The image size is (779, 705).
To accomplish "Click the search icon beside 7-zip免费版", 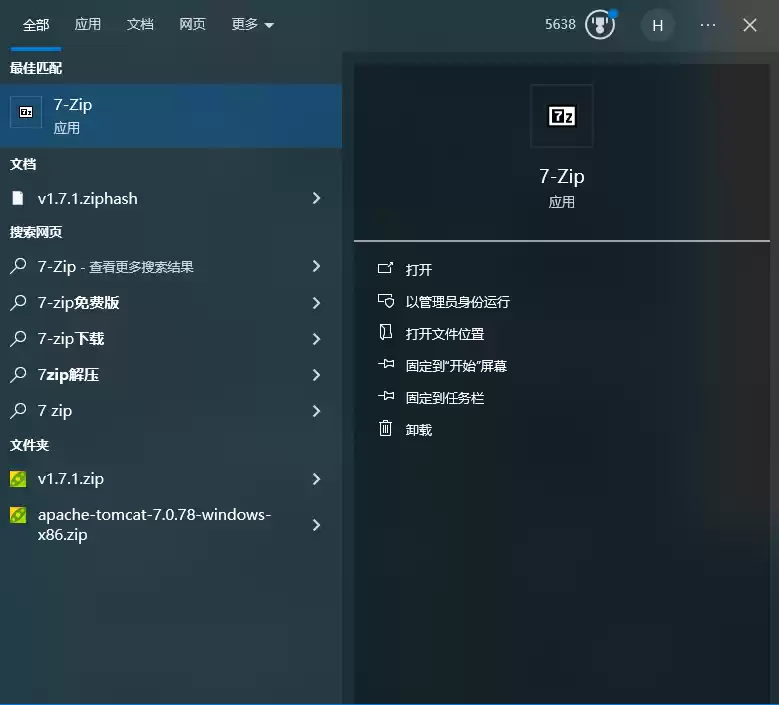I will click(18, 303).
